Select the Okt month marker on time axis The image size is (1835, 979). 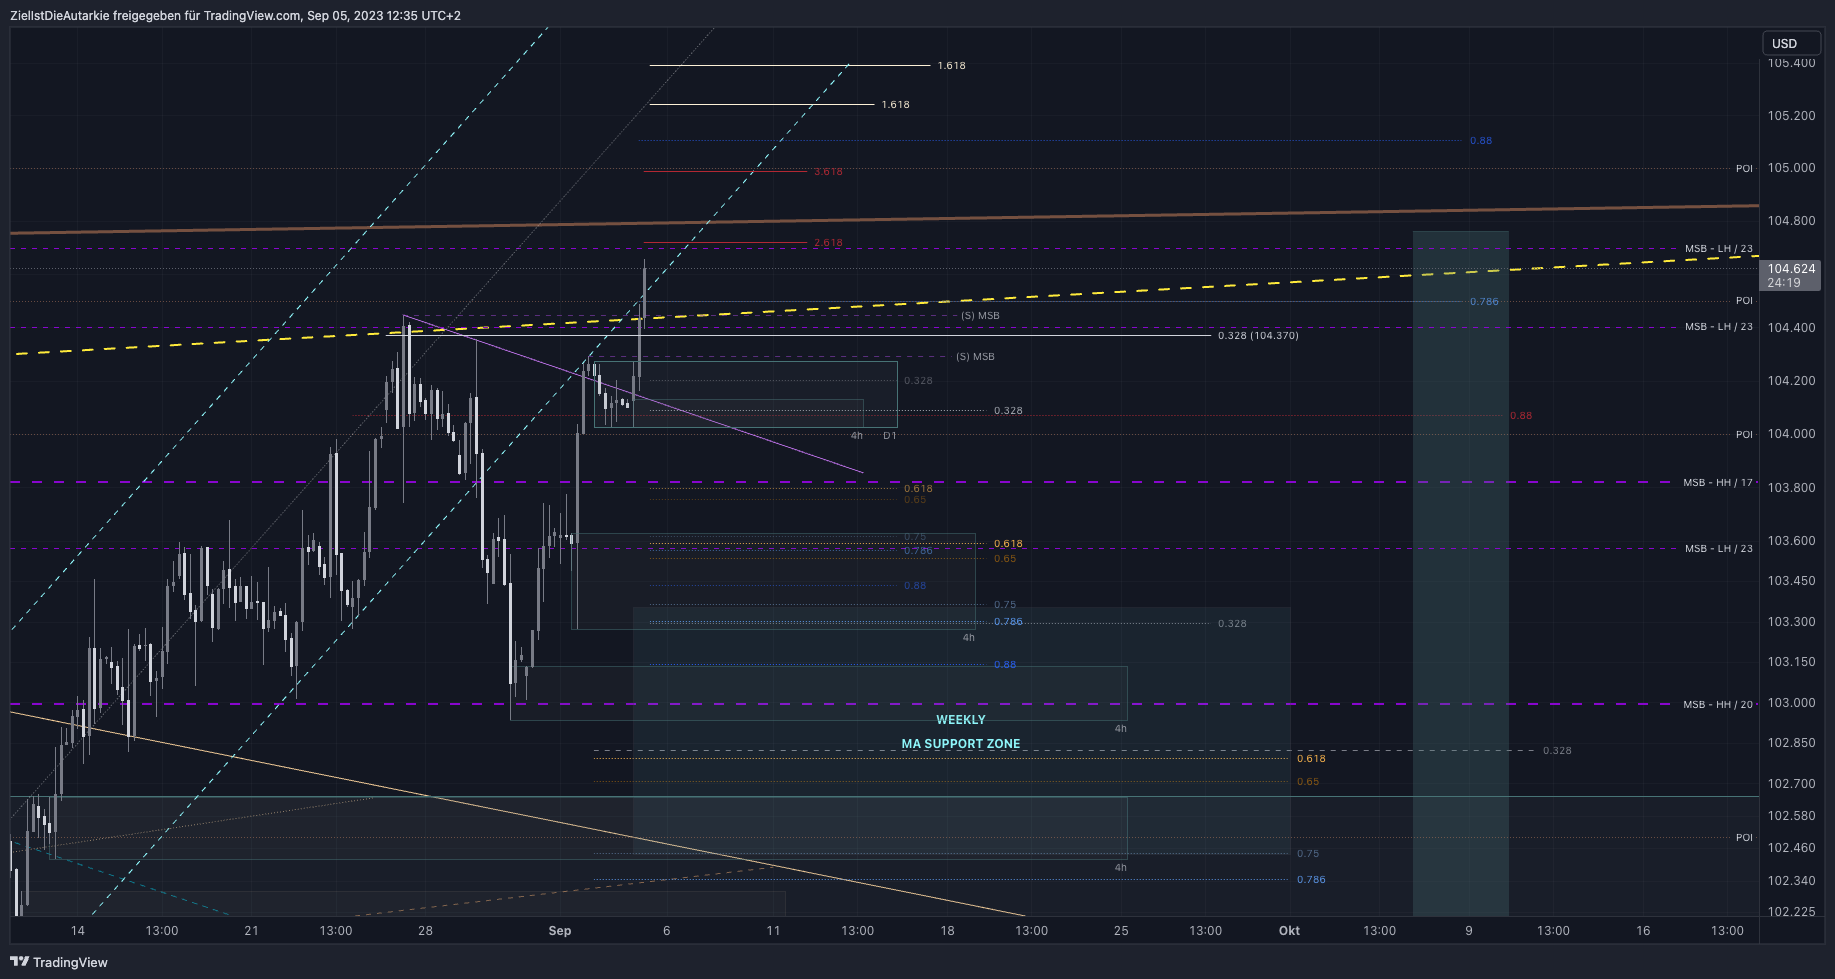point(1289,931)
